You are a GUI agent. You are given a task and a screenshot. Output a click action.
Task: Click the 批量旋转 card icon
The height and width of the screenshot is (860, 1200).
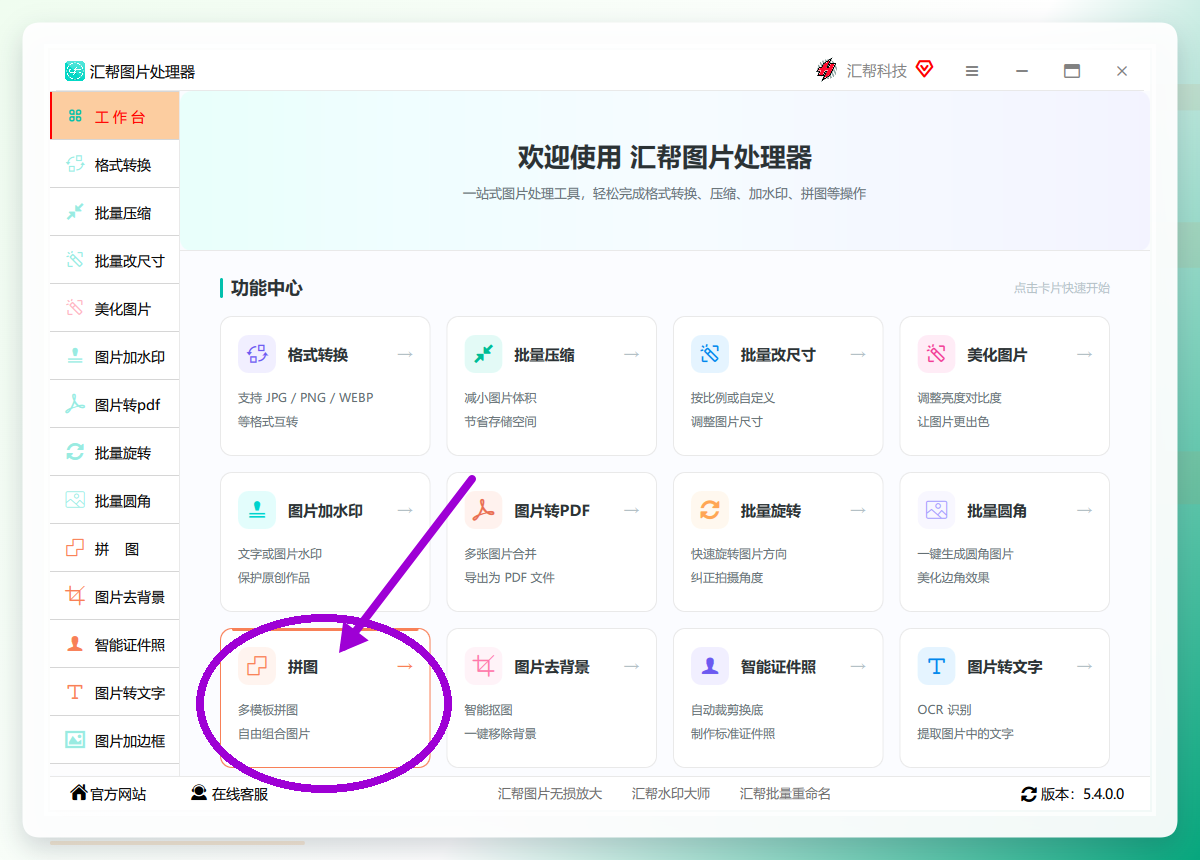point(710,510)
